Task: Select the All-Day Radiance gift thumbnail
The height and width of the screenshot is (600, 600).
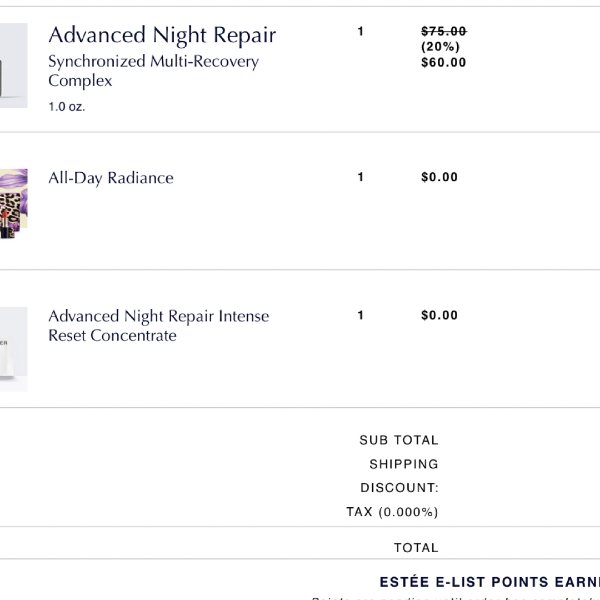Action: tap(13, 204)
